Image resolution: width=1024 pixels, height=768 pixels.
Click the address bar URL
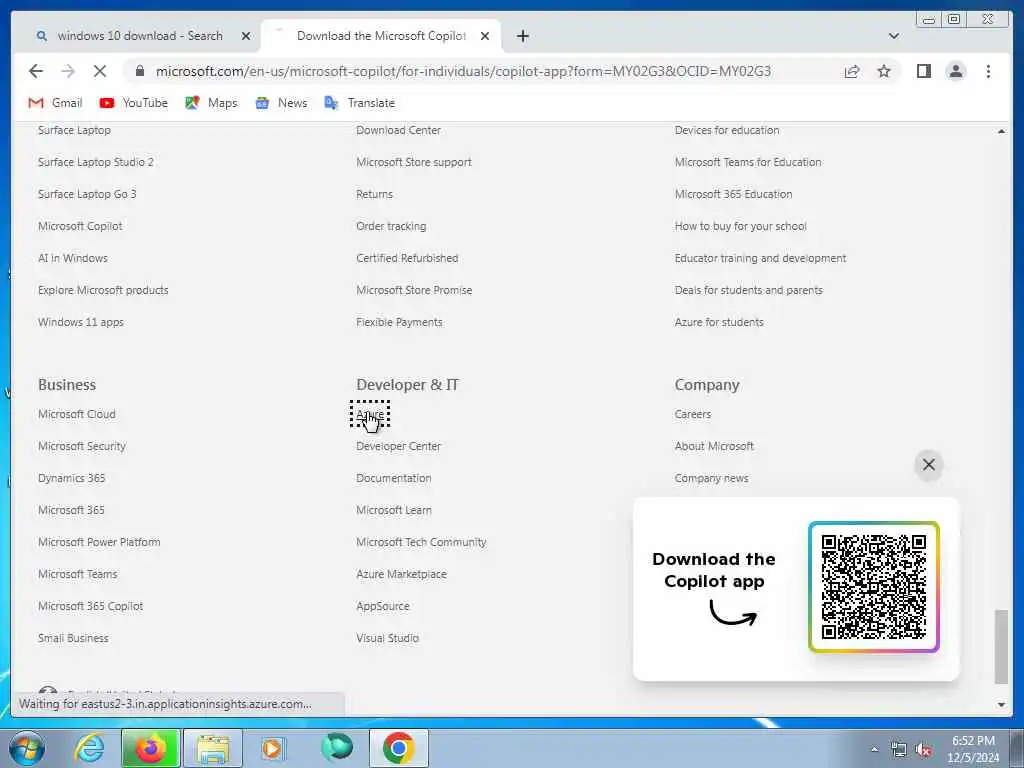pyautogui.click(x=463, y=71)
